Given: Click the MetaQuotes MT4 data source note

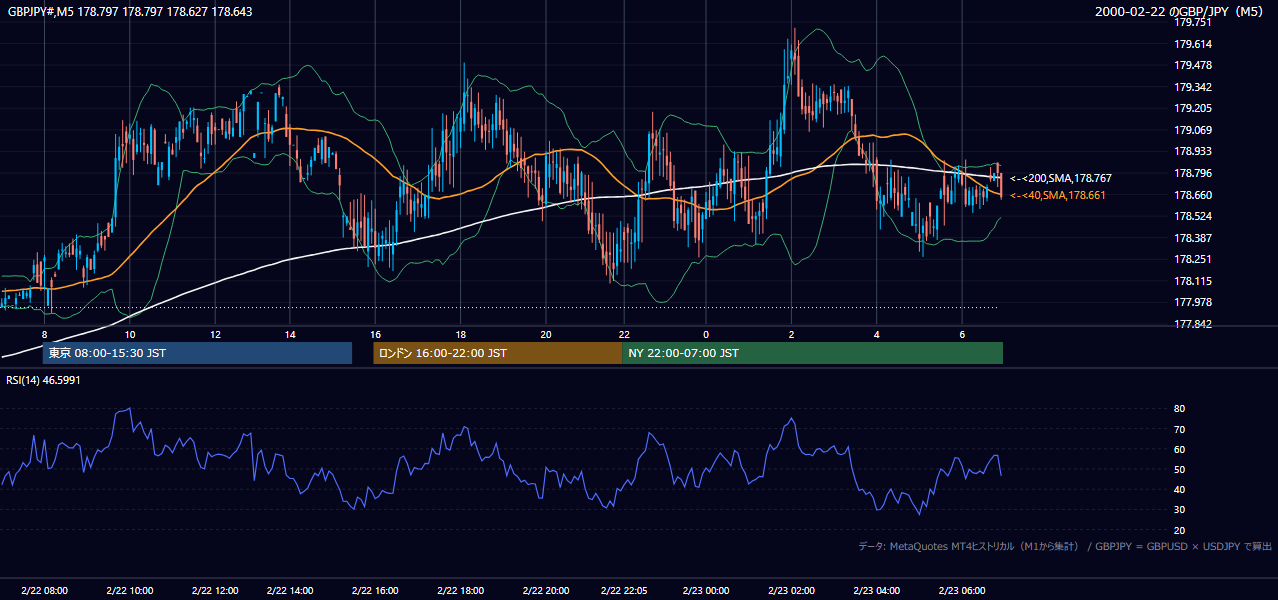Looking at the screenshot, I should [1065, 546].
